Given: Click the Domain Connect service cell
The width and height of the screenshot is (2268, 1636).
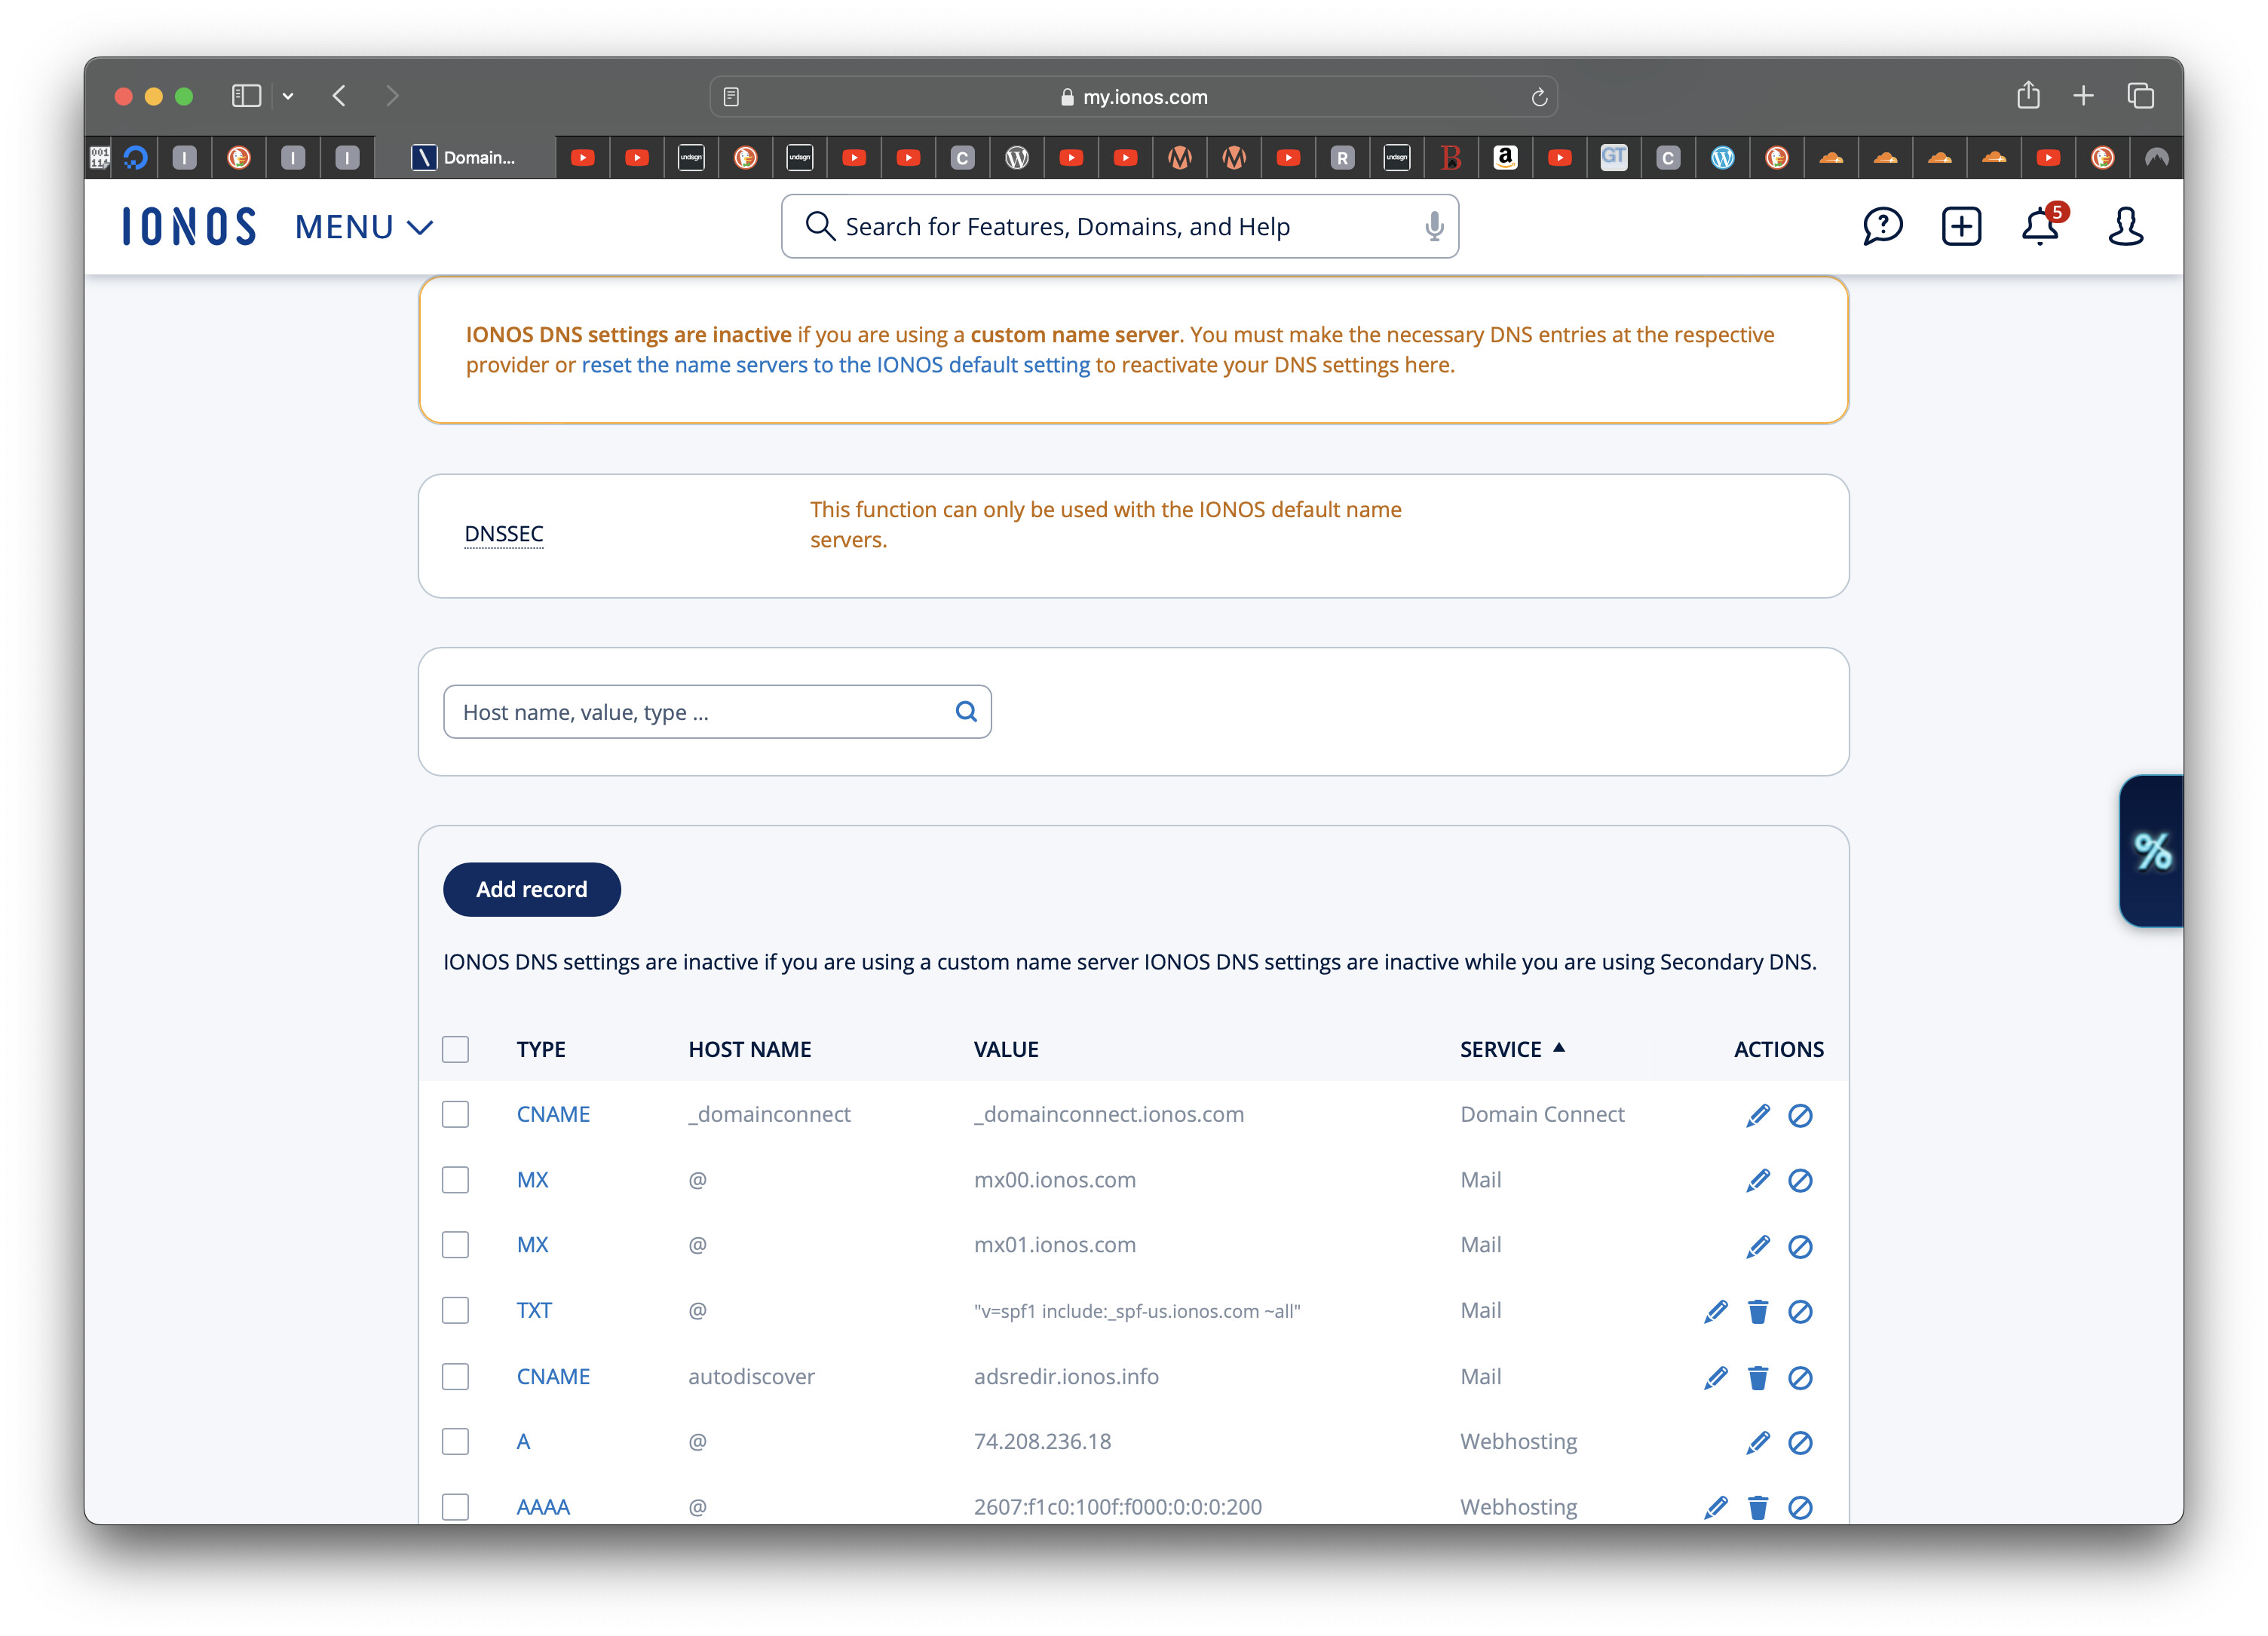Looking at the screenshot, I should click(1542, 1114).
